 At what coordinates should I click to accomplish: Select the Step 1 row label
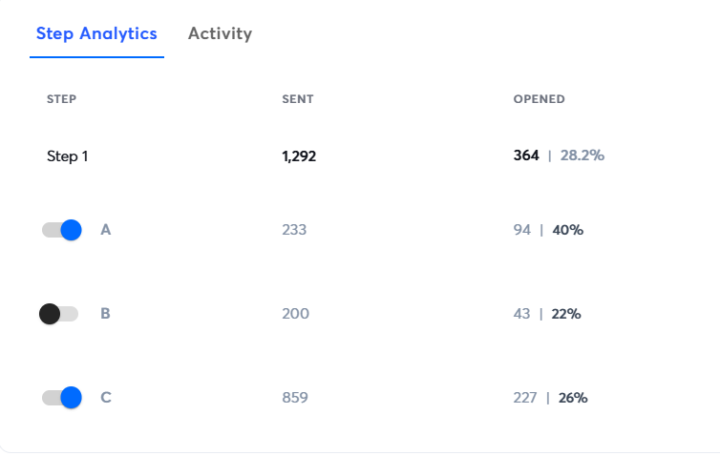(x=68, y=156)
